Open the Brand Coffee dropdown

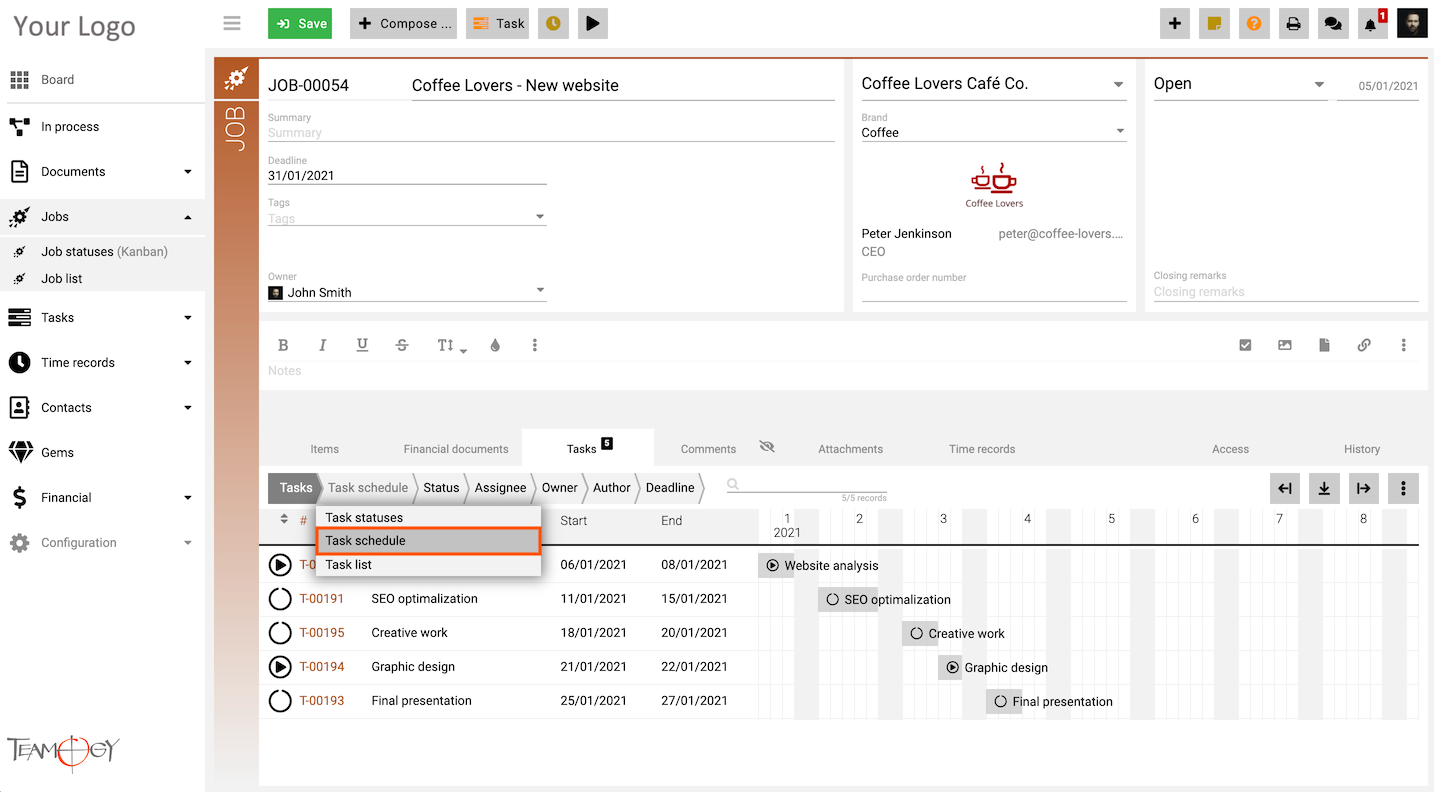coord(1120,131)
